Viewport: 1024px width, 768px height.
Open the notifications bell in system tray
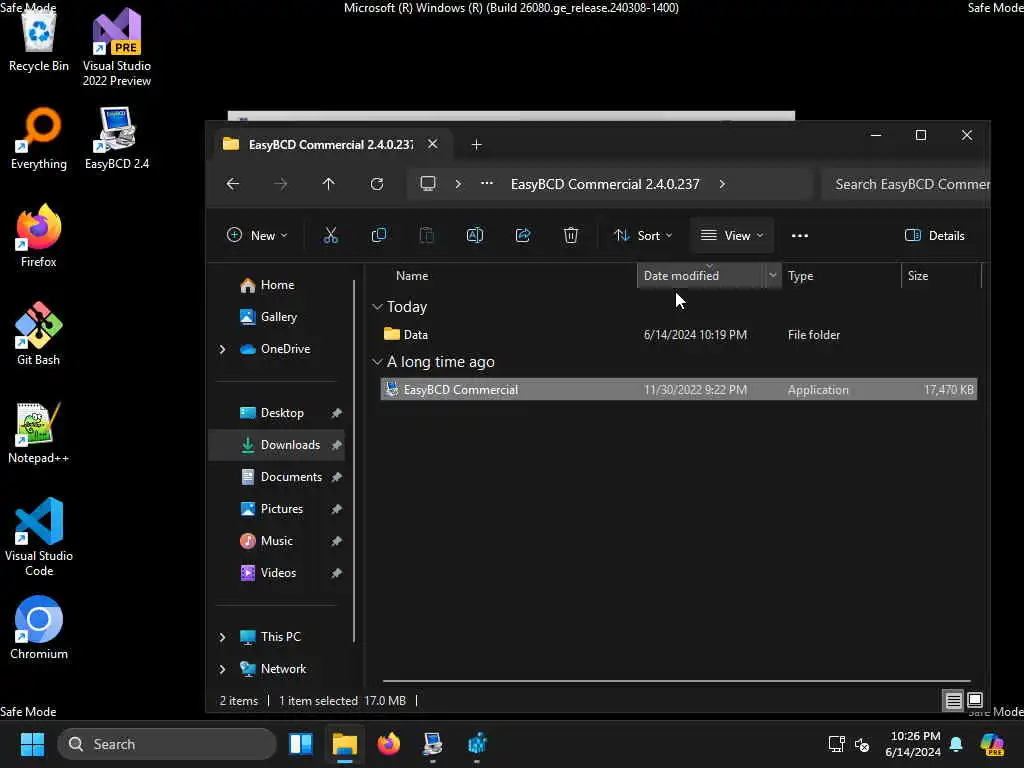point(956,744)
